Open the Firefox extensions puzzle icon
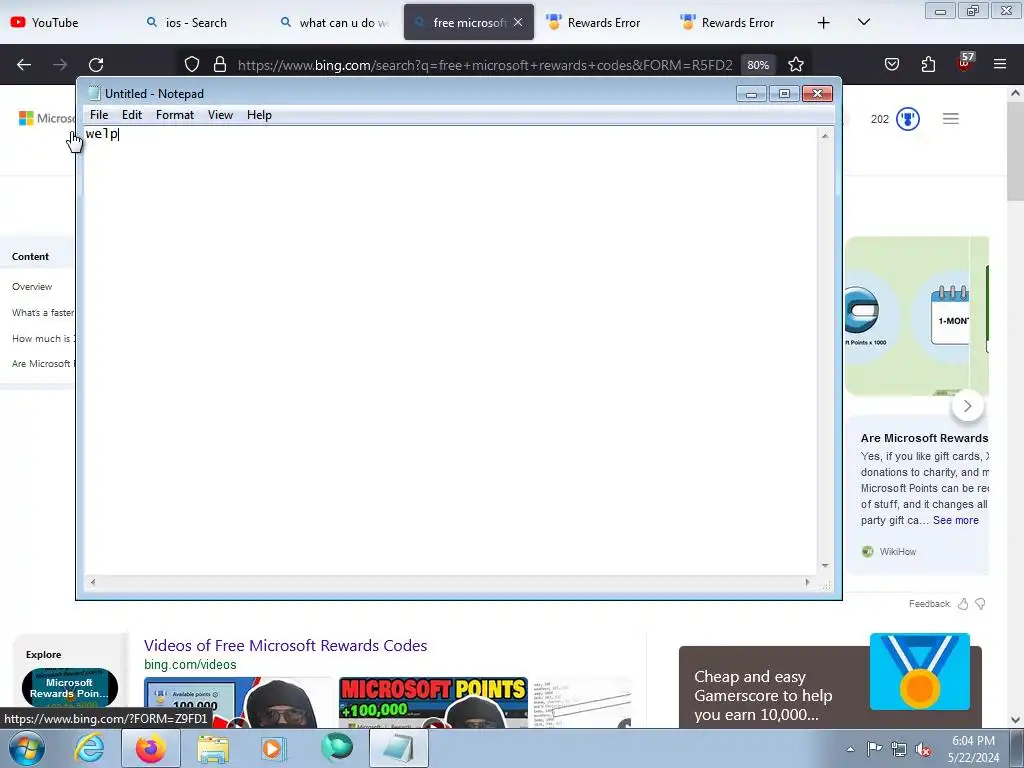The height and width of the screenshot is (768, 1024). pyautogui.click(x=928, y=64)
